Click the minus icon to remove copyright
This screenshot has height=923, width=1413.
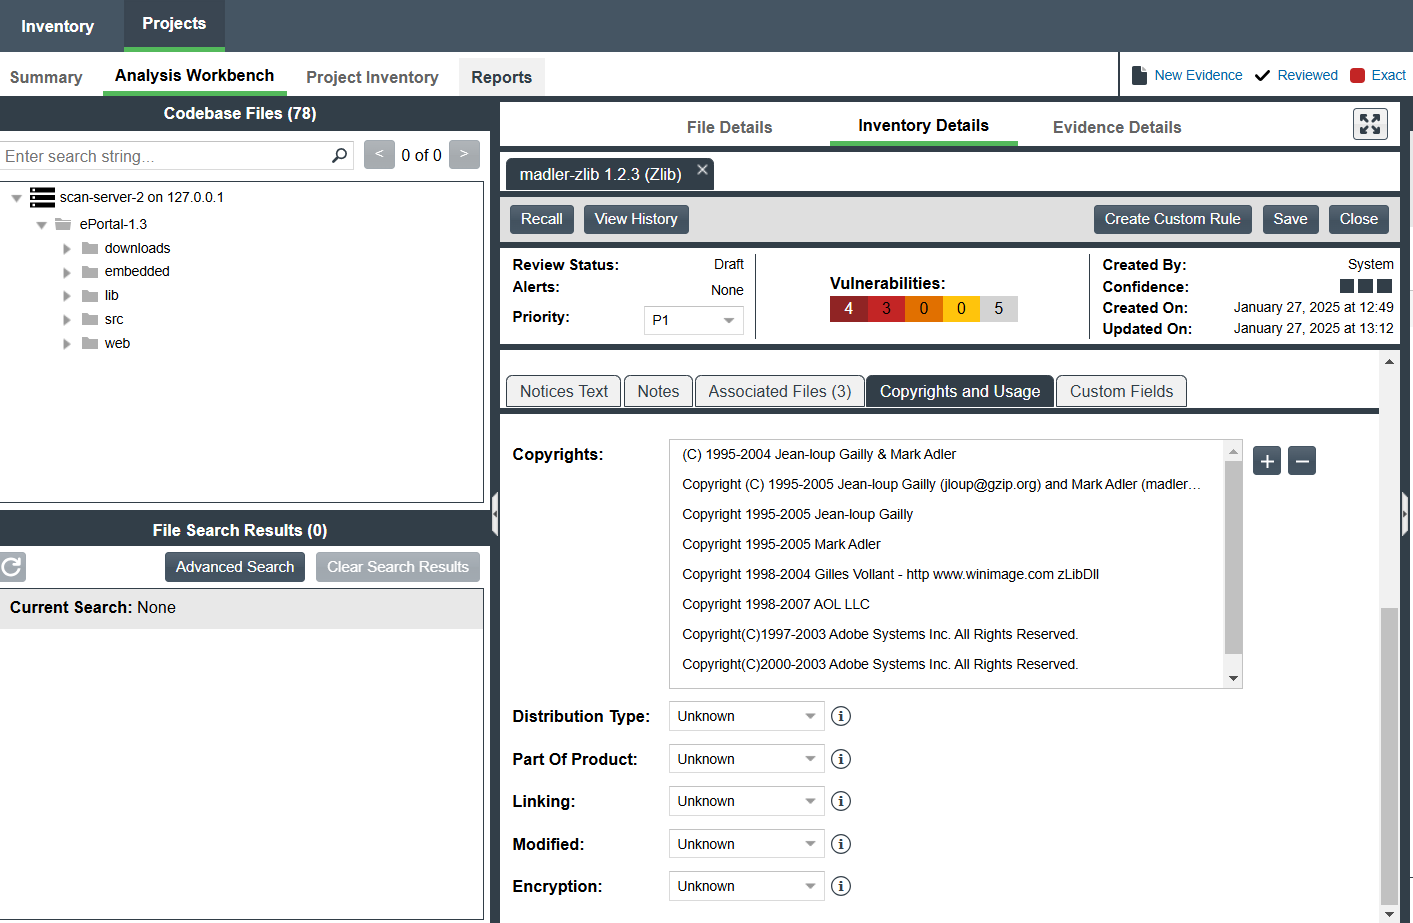coord(1301,461)
